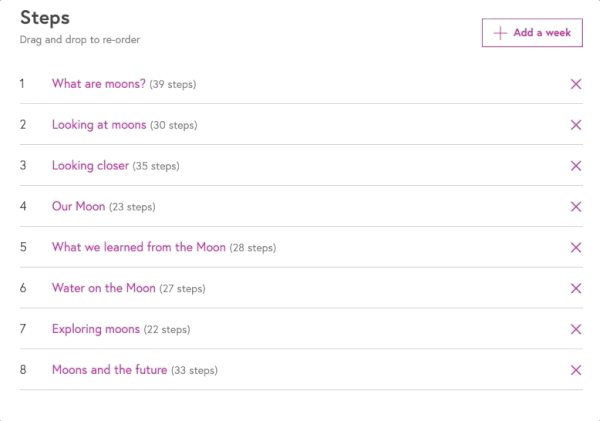
Task: Remove the "Looking closer" week
Action: click(x=576, y=166)
